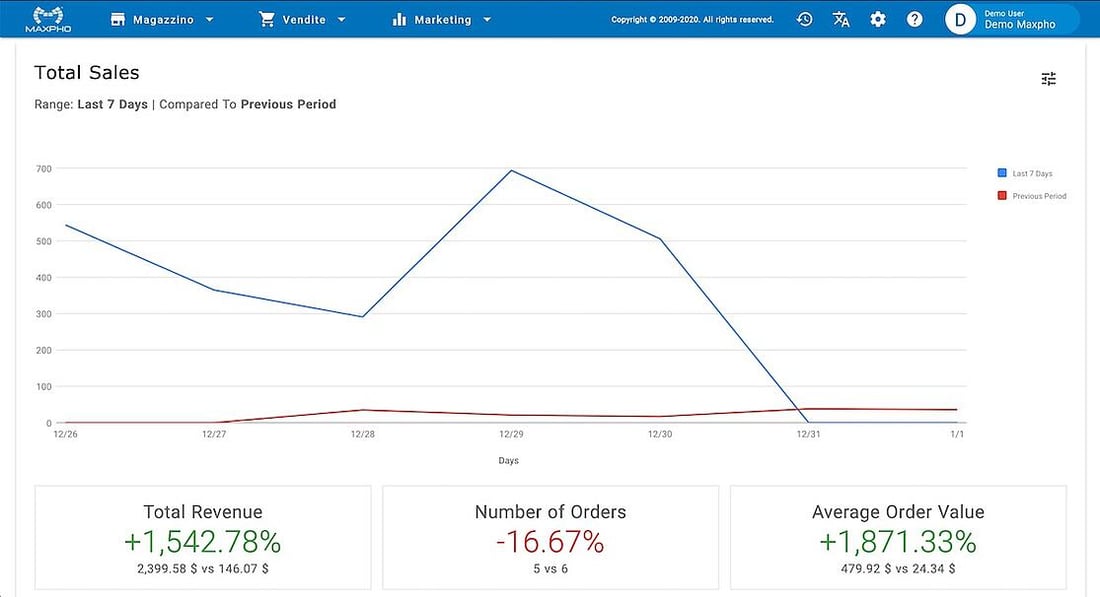This screenshot has width=1100, height=597.
Task: Click the Previous Period red legend swatch
Action: [x=1002, y=195]
